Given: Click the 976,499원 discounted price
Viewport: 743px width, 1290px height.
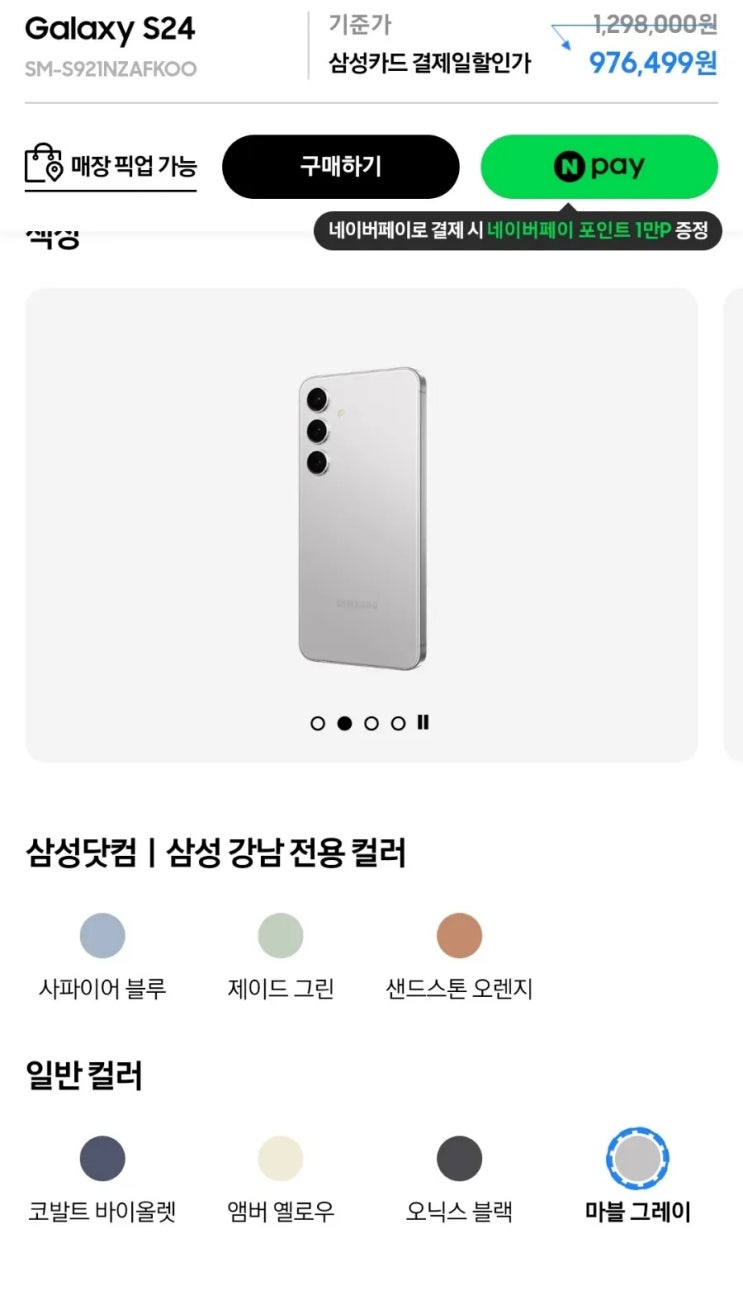Looking at the screenshot, I should click(652, 63).
